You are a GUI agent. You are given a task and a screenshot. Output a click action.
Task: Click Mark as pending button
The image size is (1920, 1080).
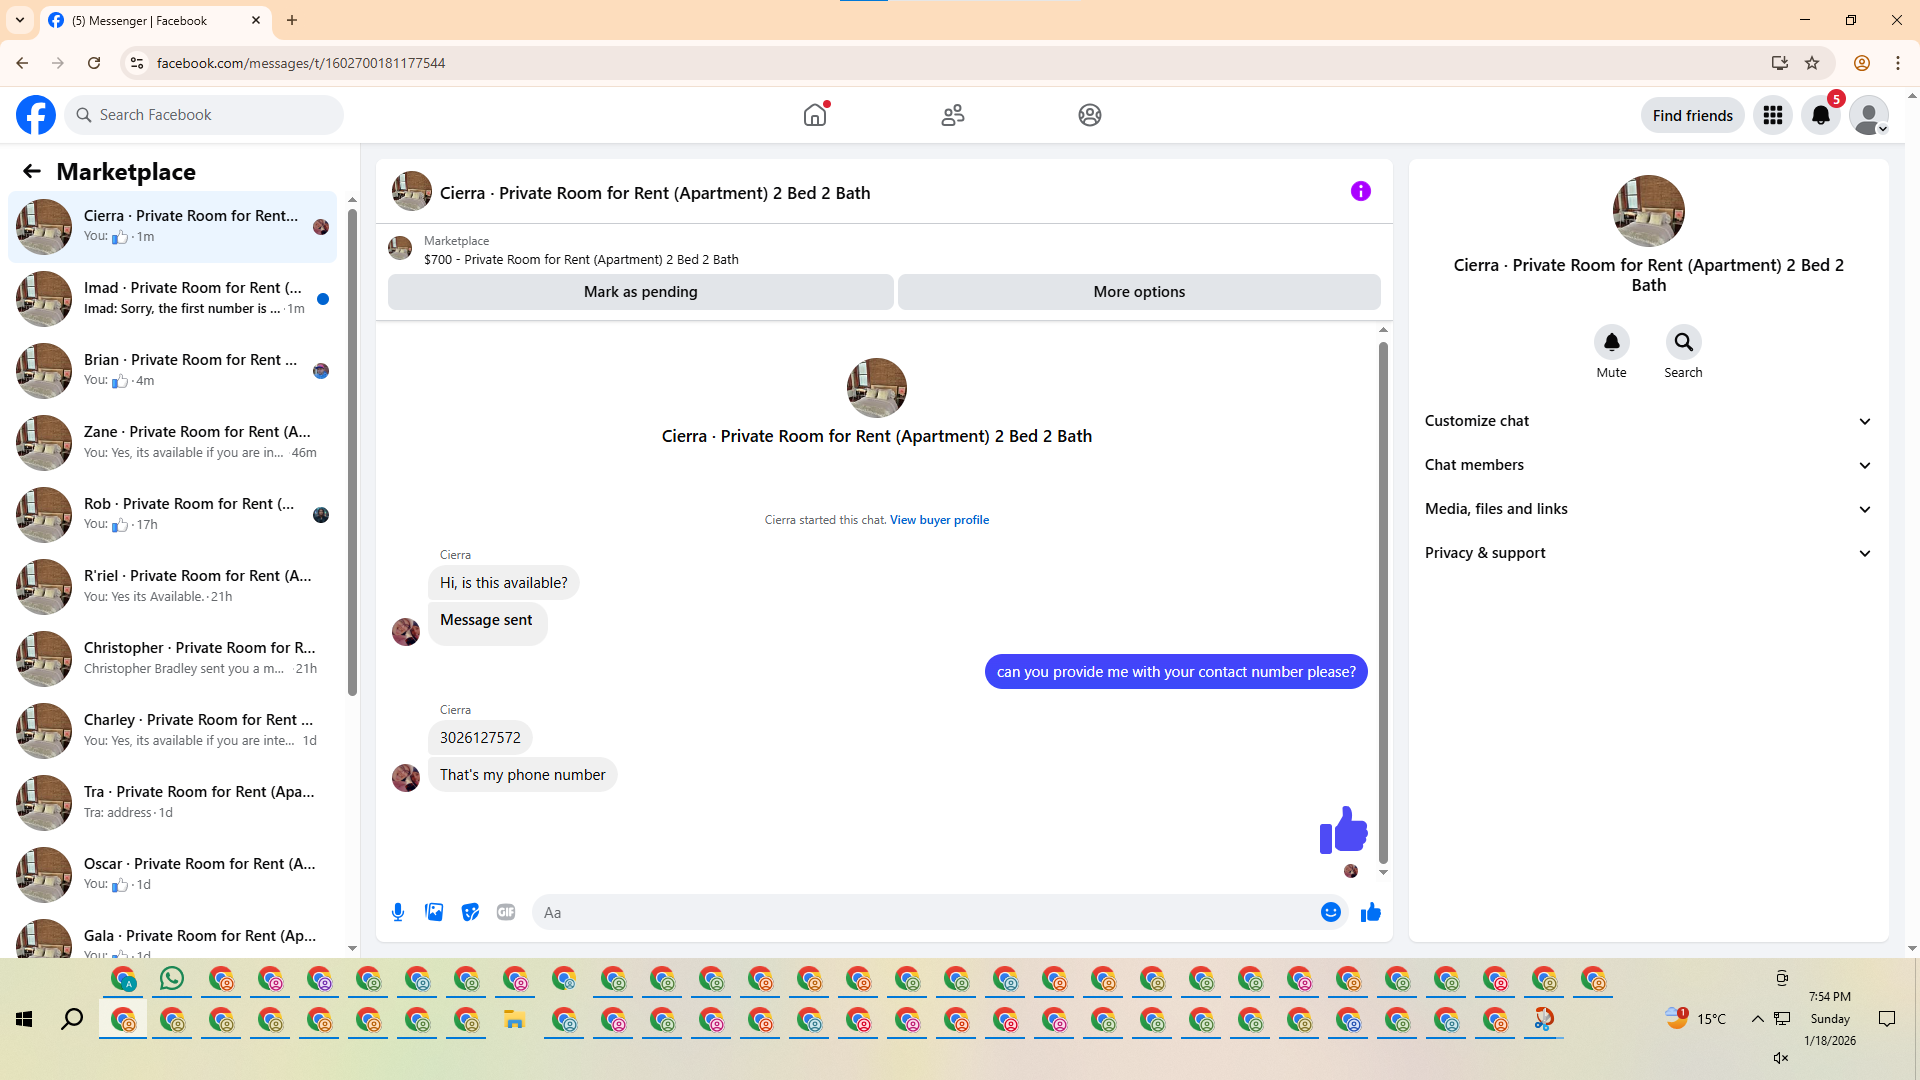(640, 292)
